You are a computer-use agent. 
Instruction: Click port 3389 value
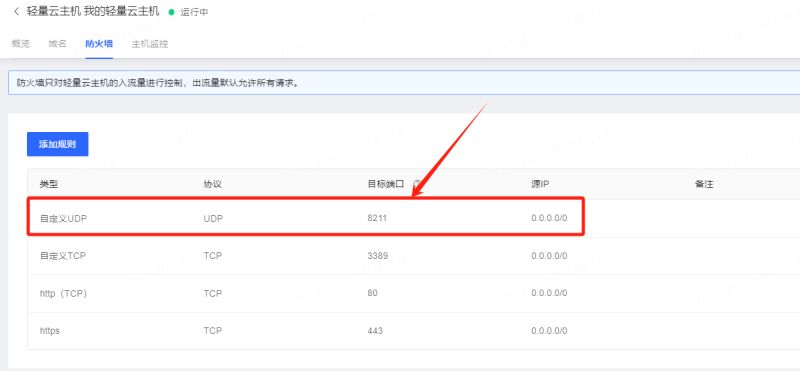pyautogui.click(x=378, y=256)
